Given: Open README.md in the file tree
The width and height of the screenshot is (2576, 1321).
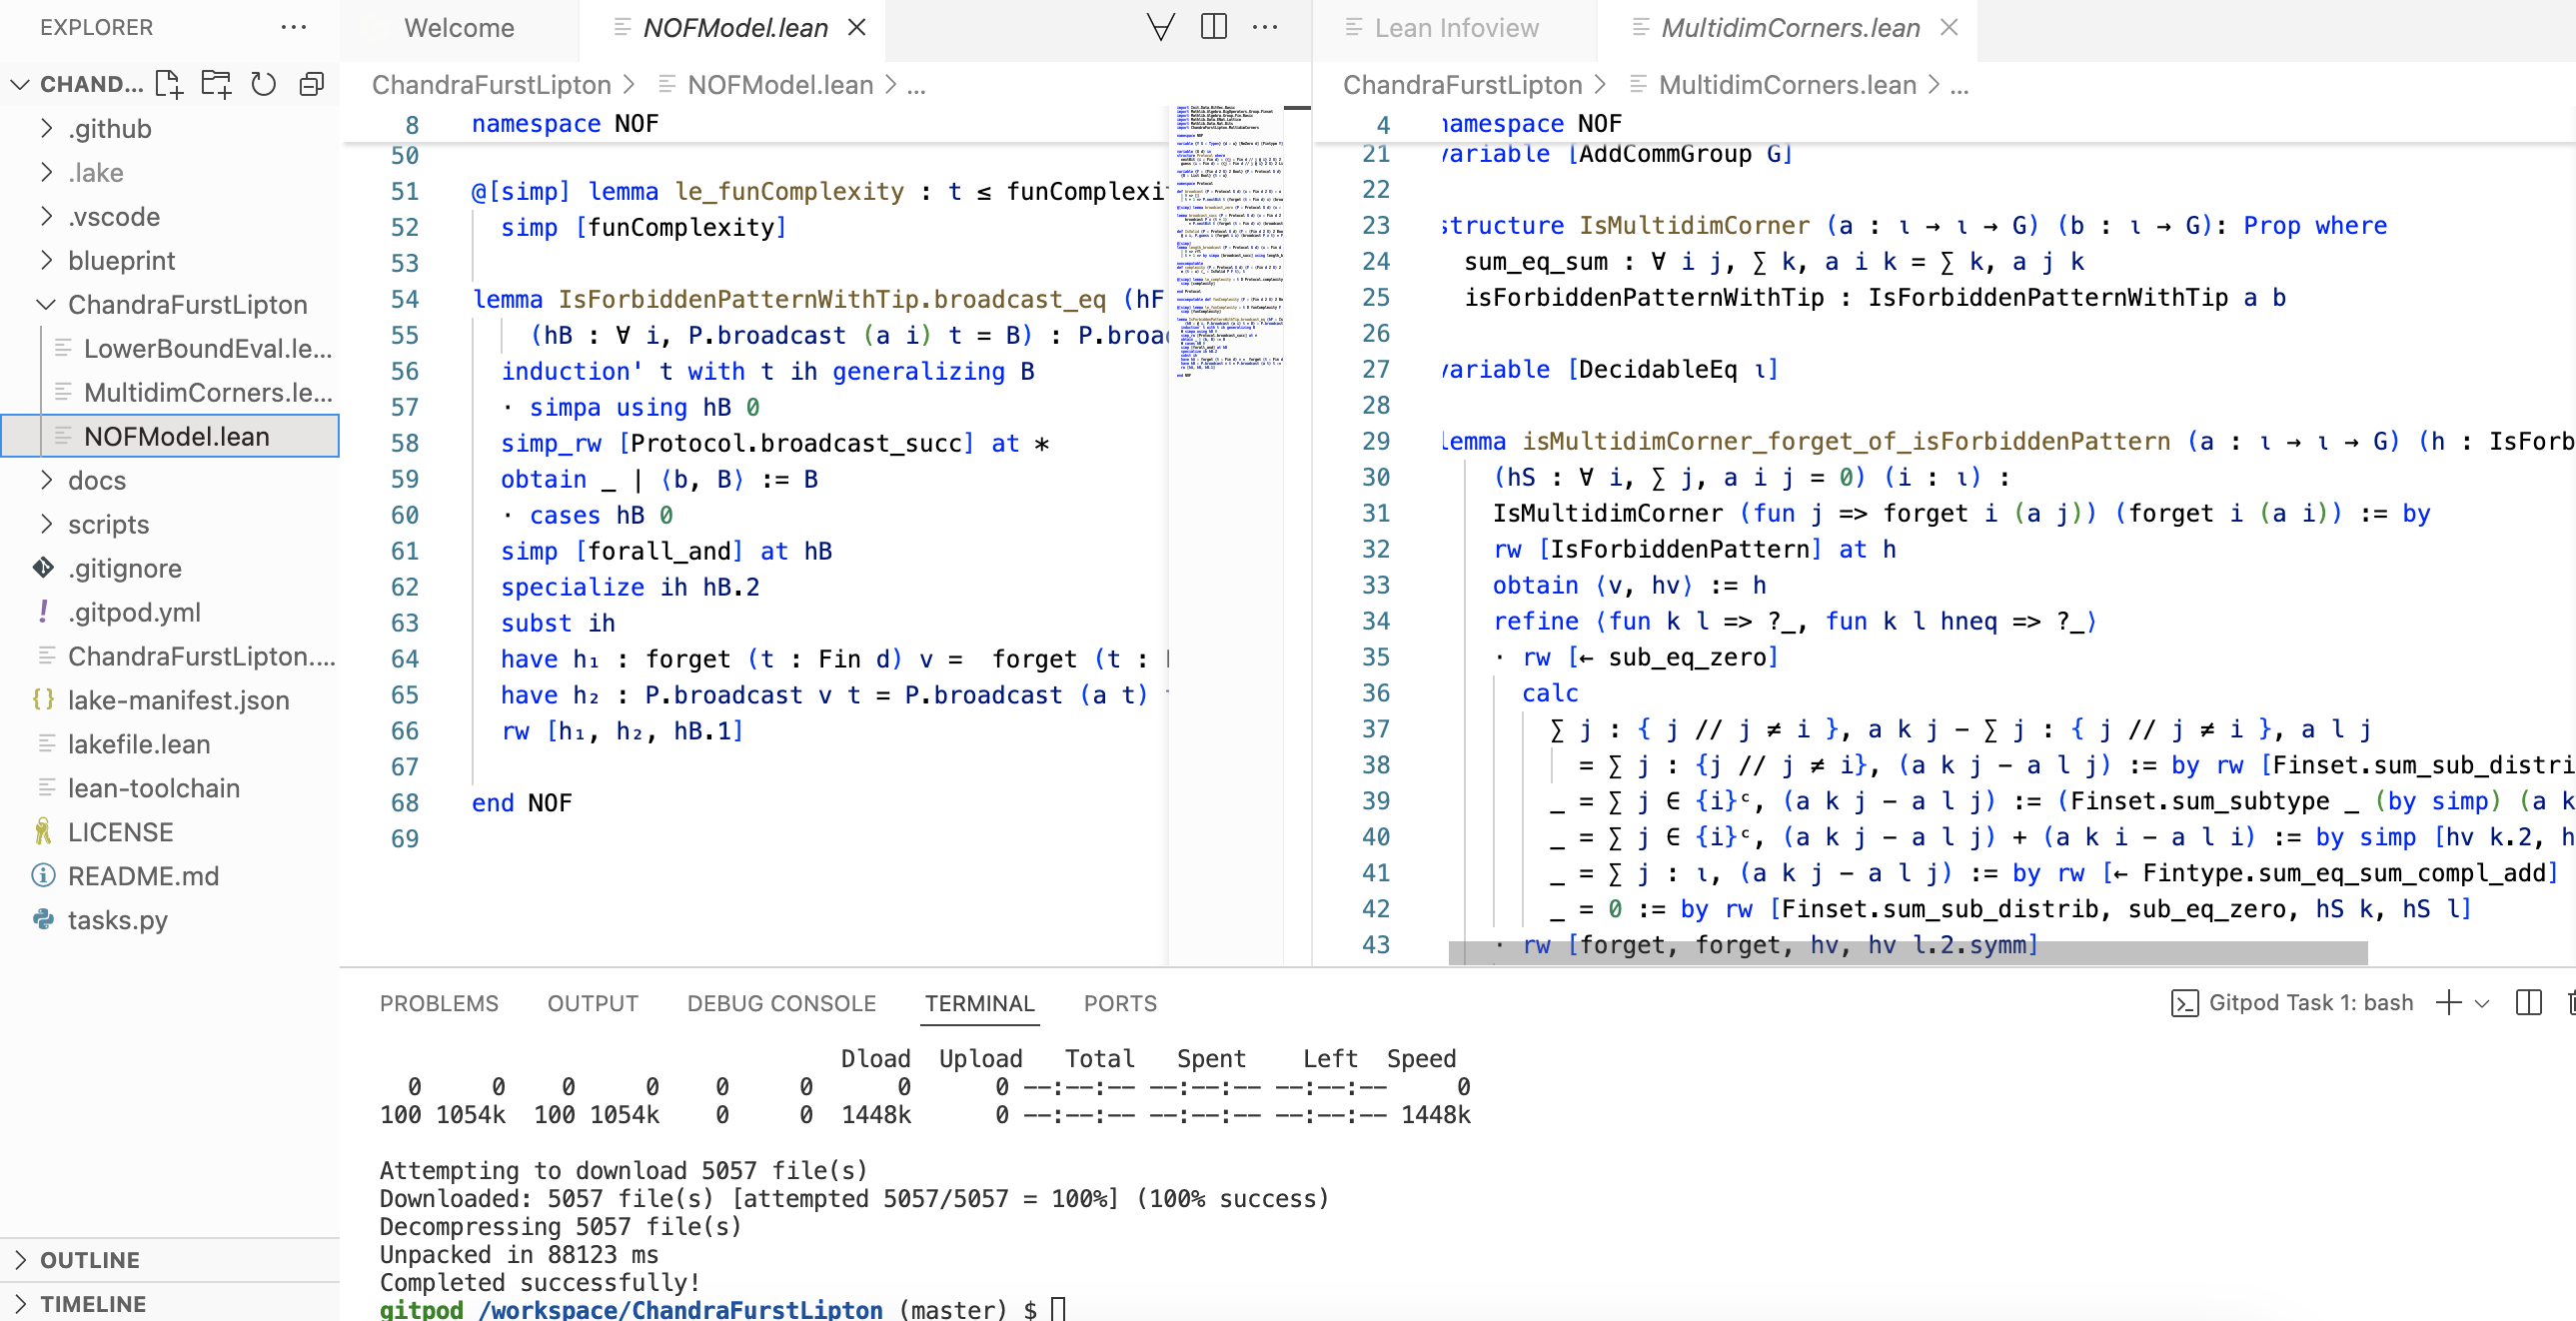Looking at the screenshot, I should 143,876.
